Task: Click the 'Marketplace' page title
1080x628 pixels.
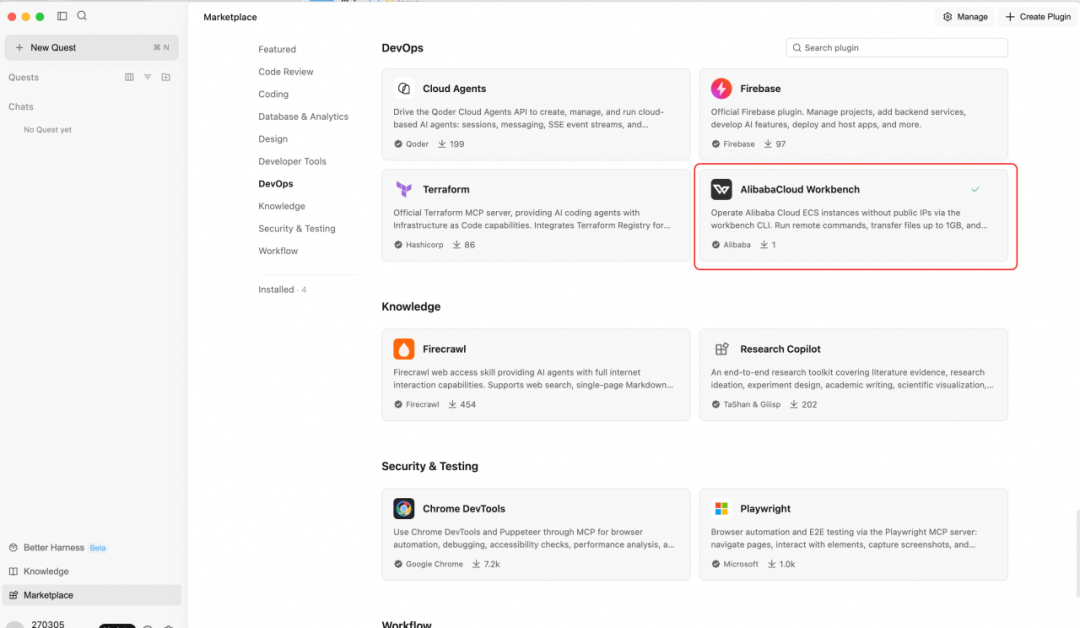Action: (230, 17)
